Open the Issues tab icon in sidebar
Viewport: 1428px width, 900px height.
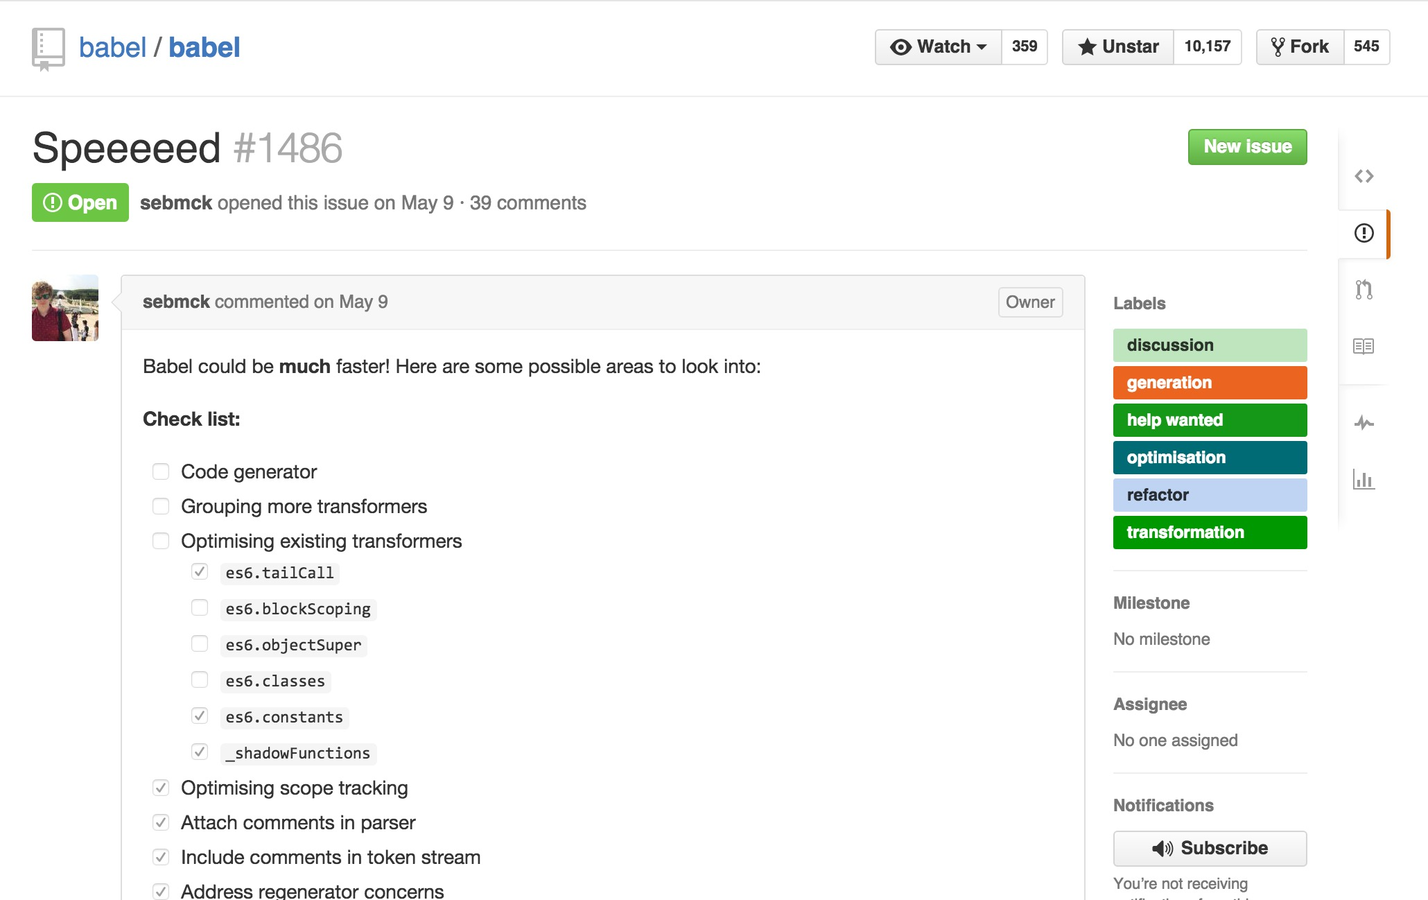(1364, 233)
